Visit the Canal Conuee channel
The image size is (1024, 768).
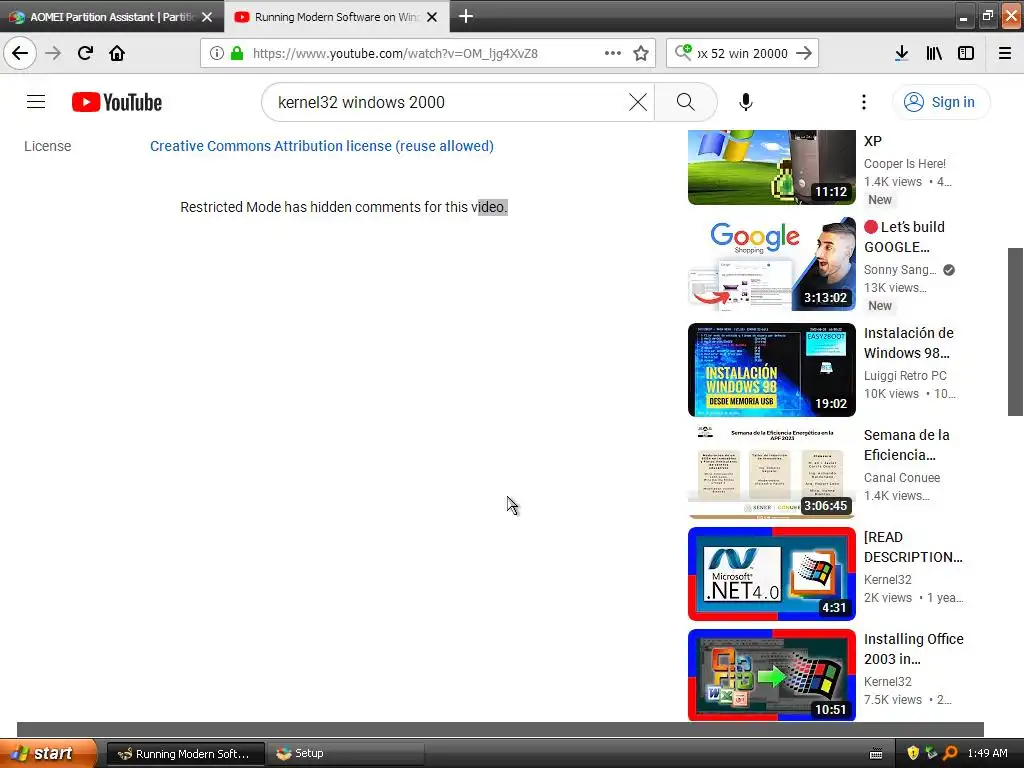(x=902, y=477)
